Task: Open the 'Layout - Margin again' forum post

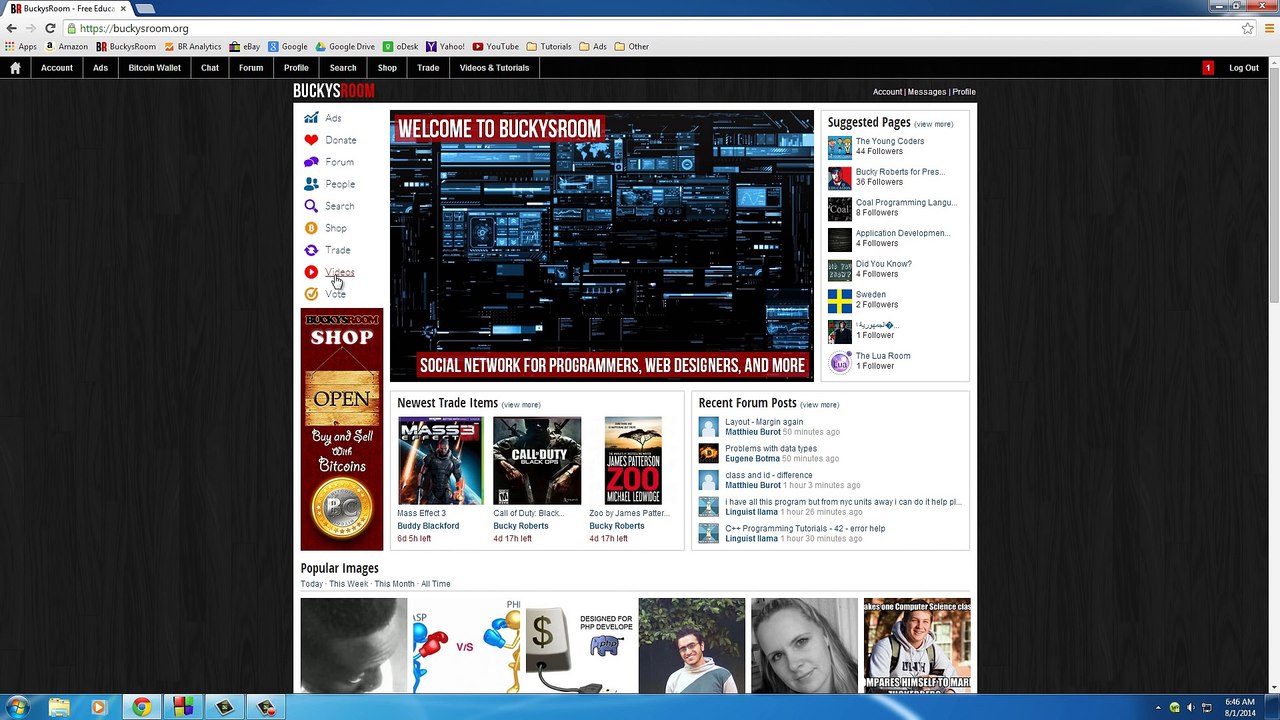Action: [764, 422]
